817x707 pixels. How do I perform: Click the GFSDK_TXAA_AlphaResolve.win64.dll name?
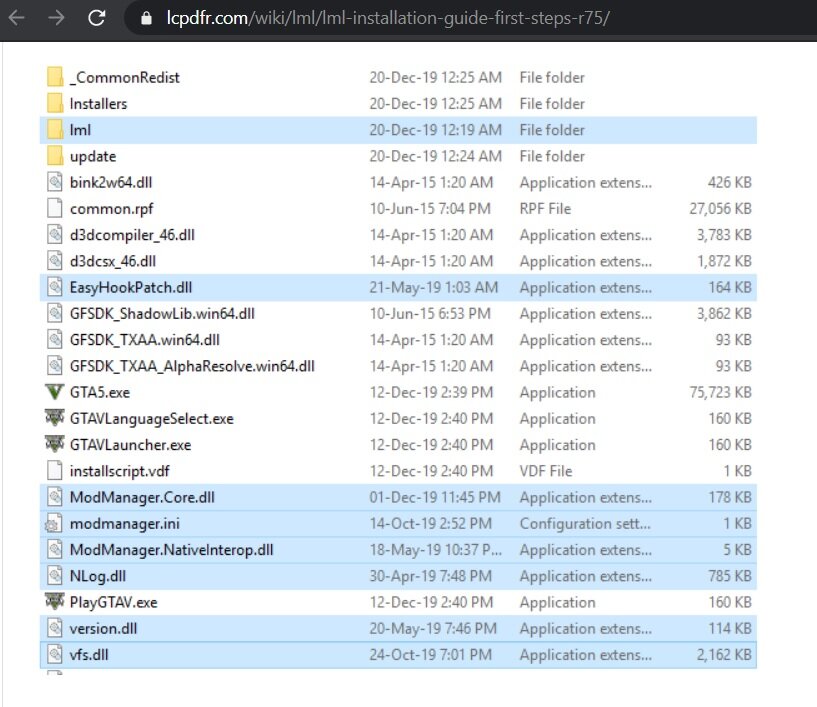tap(192, 366)
